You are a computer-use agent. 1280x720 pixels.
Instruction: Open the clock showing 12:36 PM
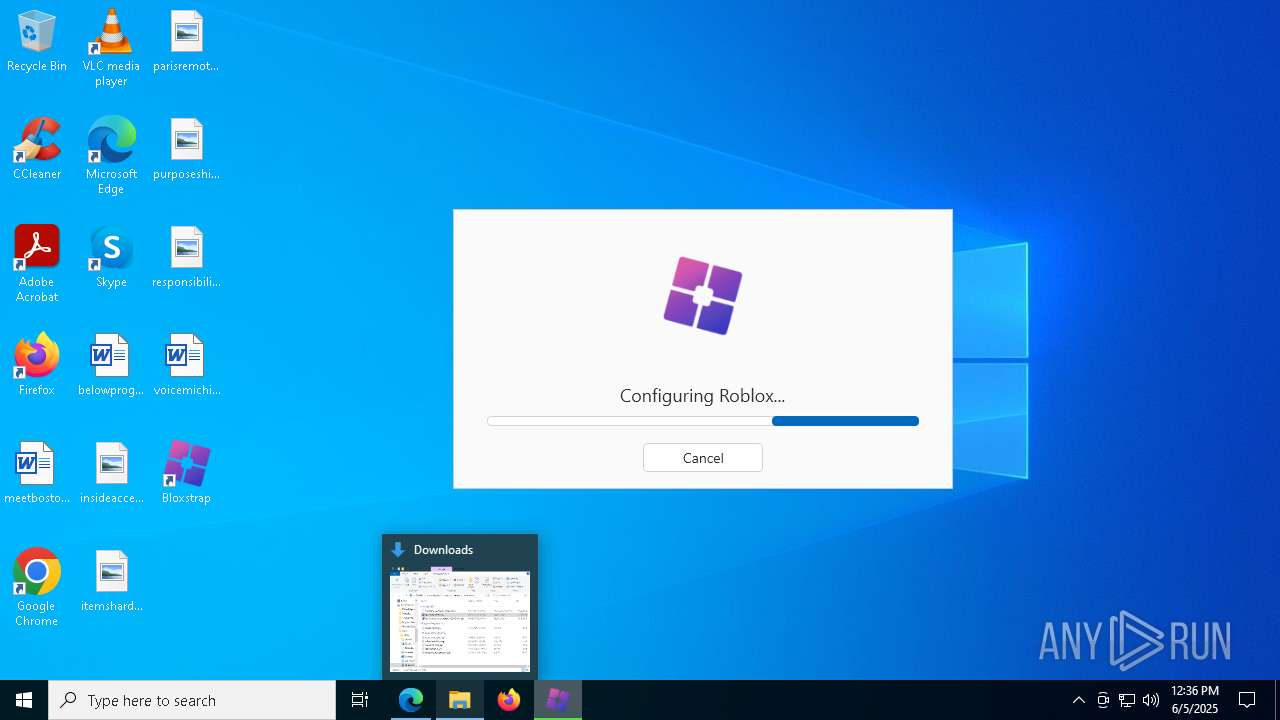(x=1194, y=700)
